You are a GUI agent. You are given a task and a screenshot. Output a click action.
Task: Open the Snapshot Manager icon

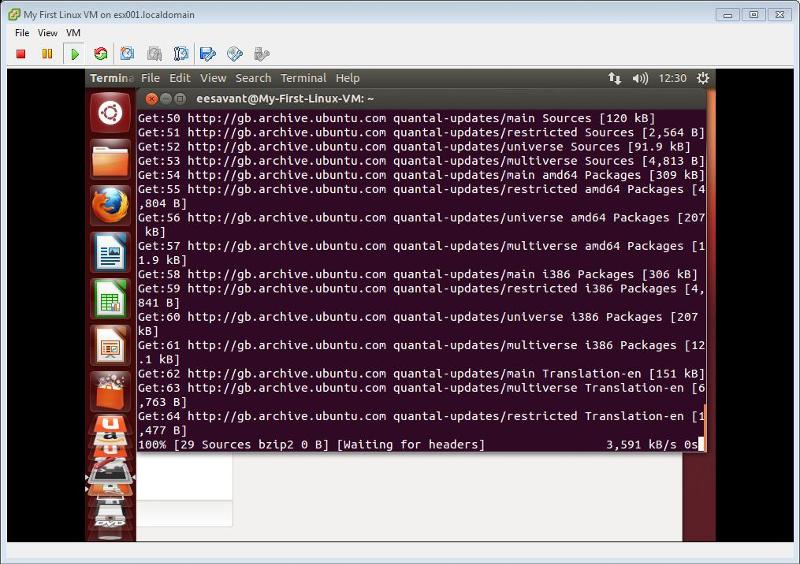181,54
